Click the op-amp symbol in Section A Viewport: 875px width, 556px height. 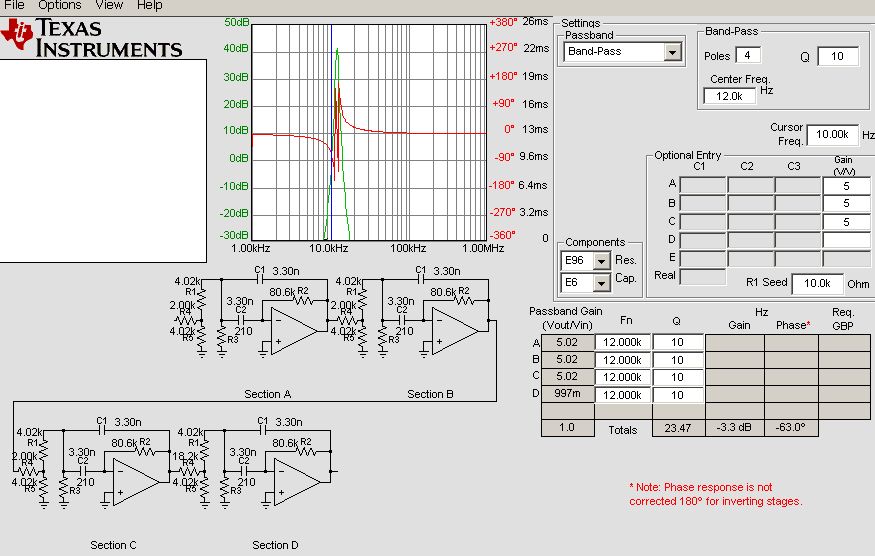click(294, 332)
